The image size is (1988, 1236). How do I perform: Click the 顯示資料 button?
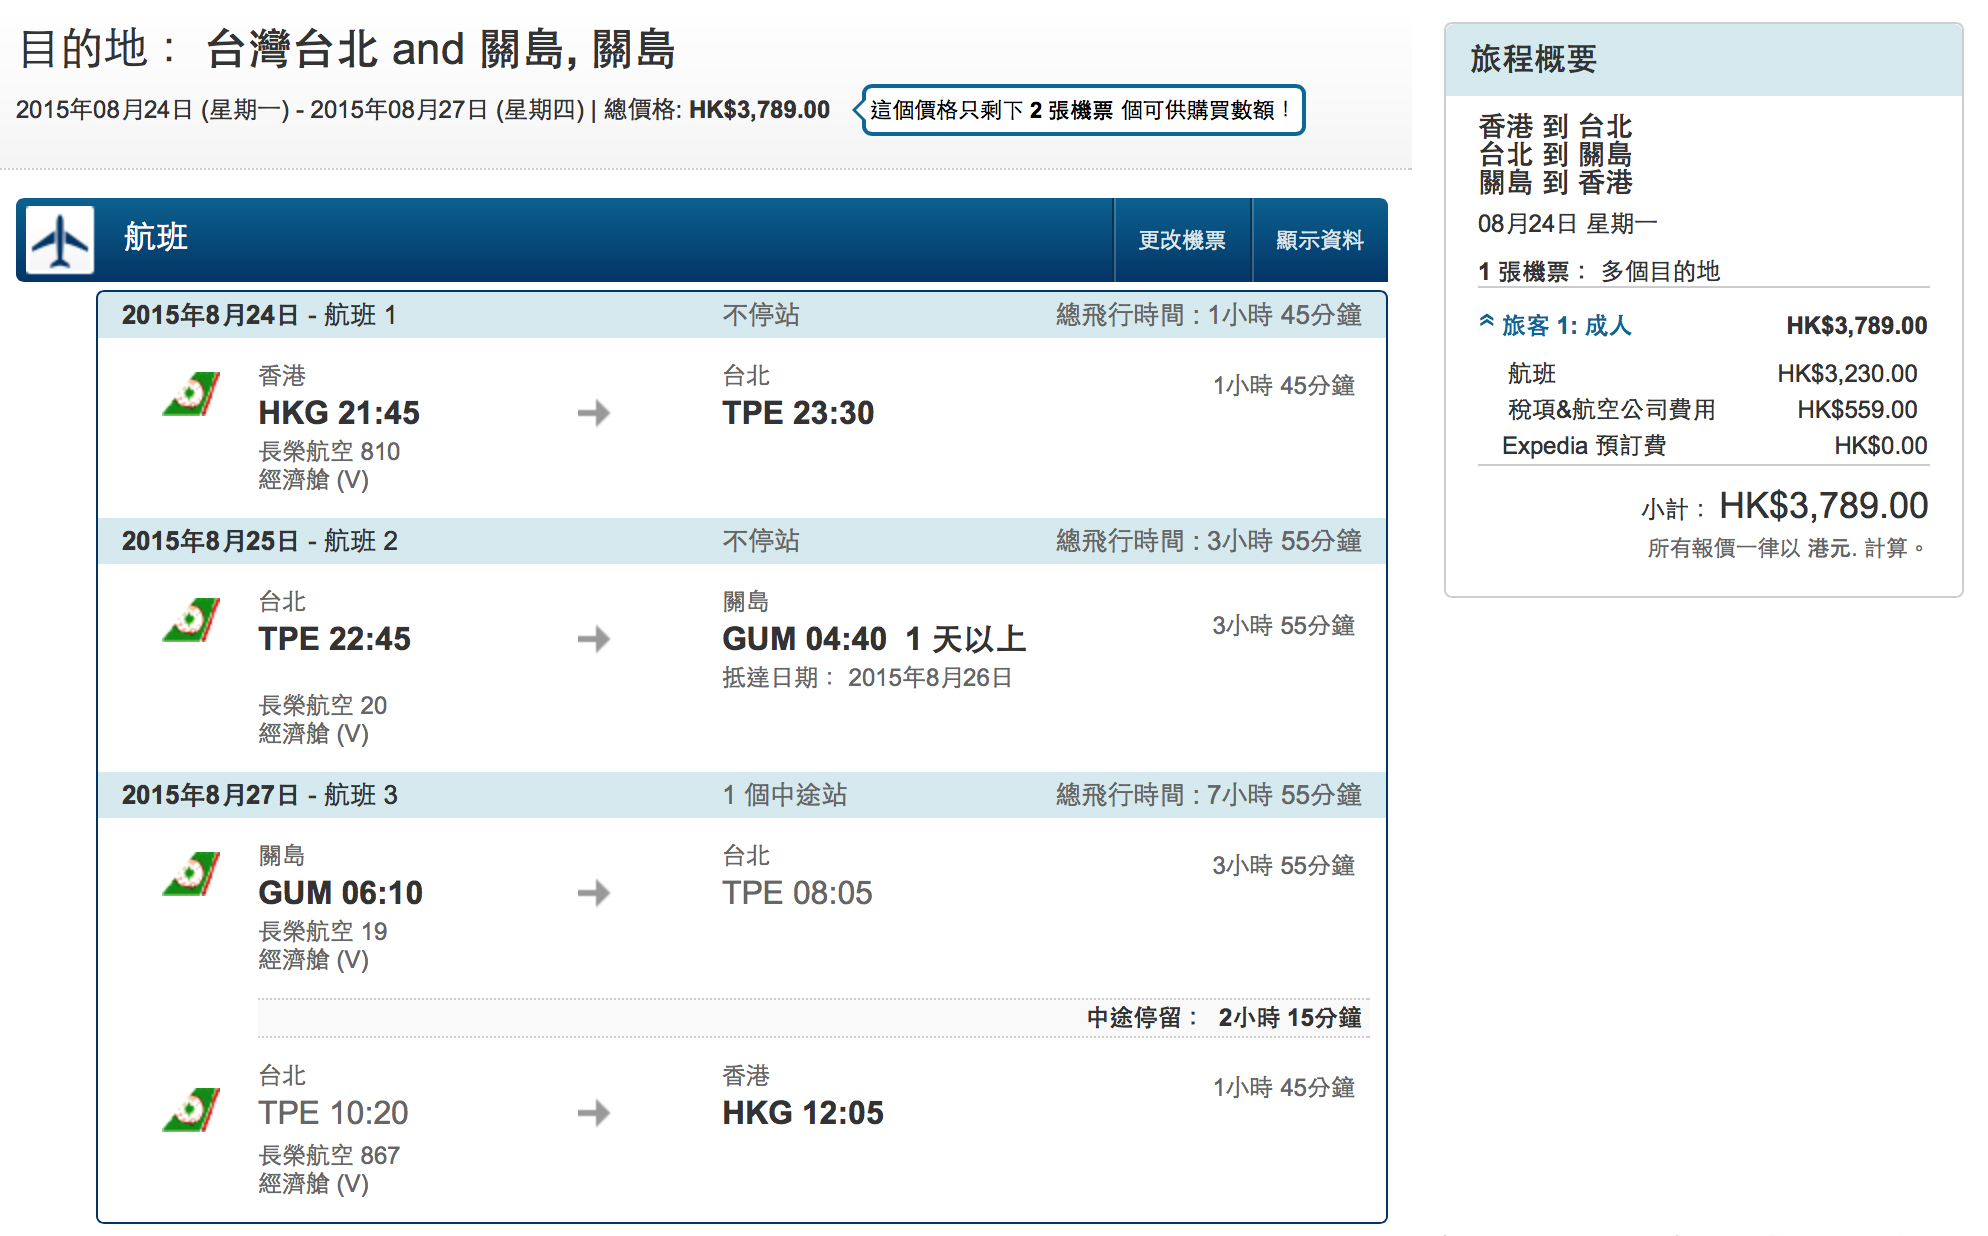point(1319,240)
